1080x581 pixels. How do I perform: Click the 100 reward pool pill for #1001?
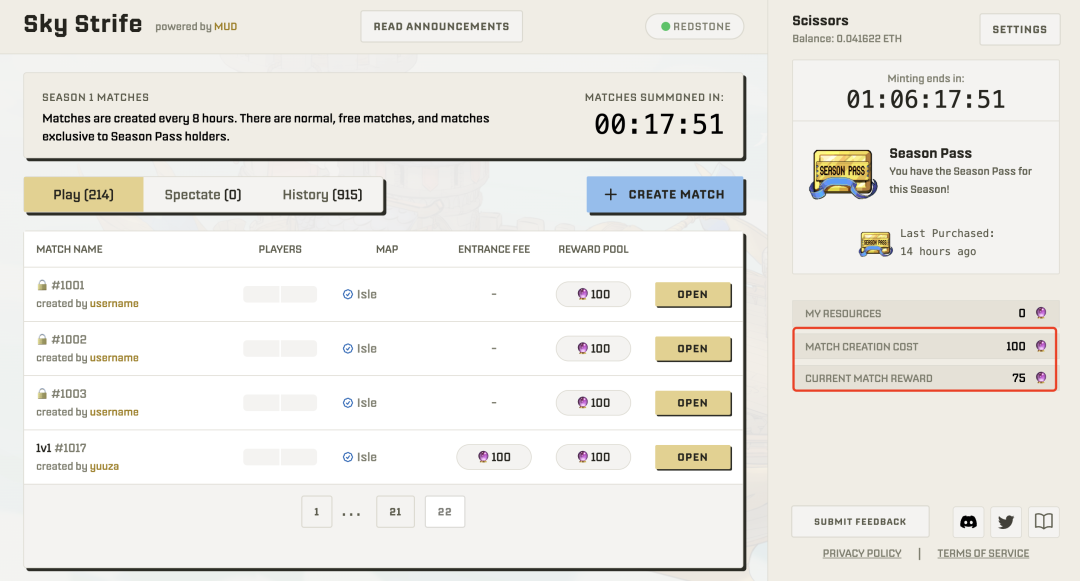click(x=593, y=294)
